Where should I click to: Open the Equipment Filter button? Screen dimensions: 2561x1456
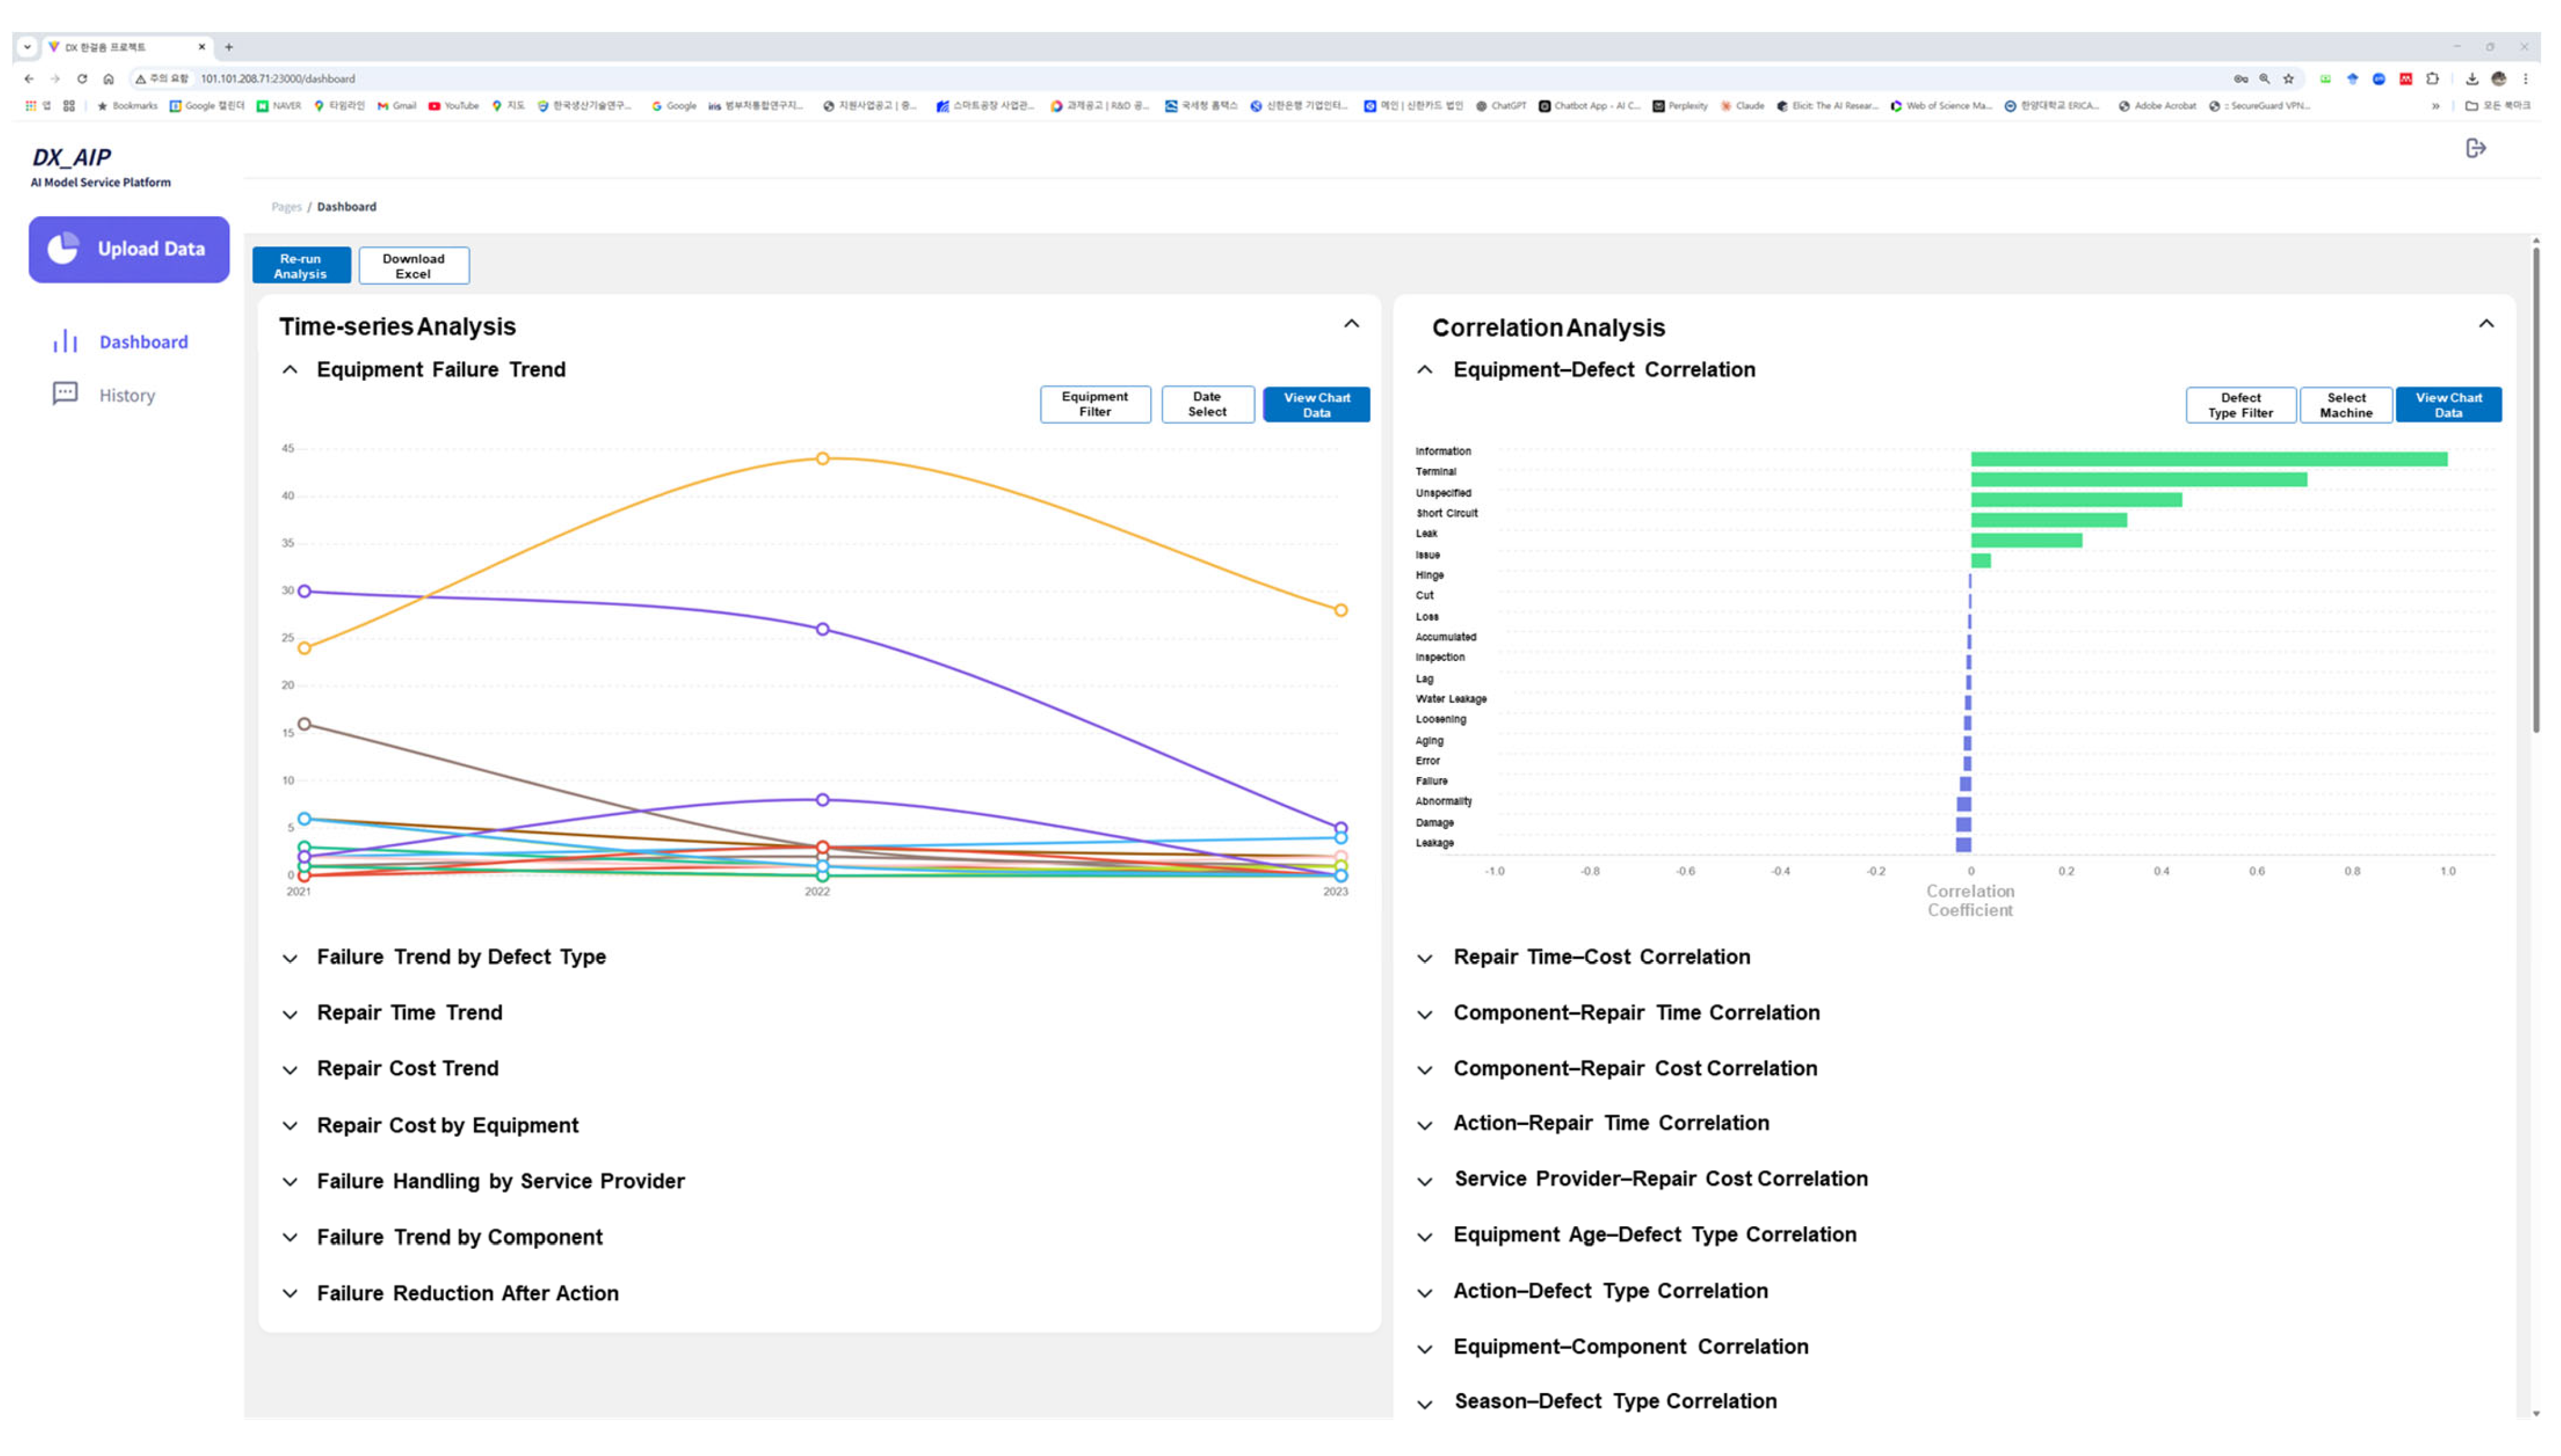coord(1094,404)
